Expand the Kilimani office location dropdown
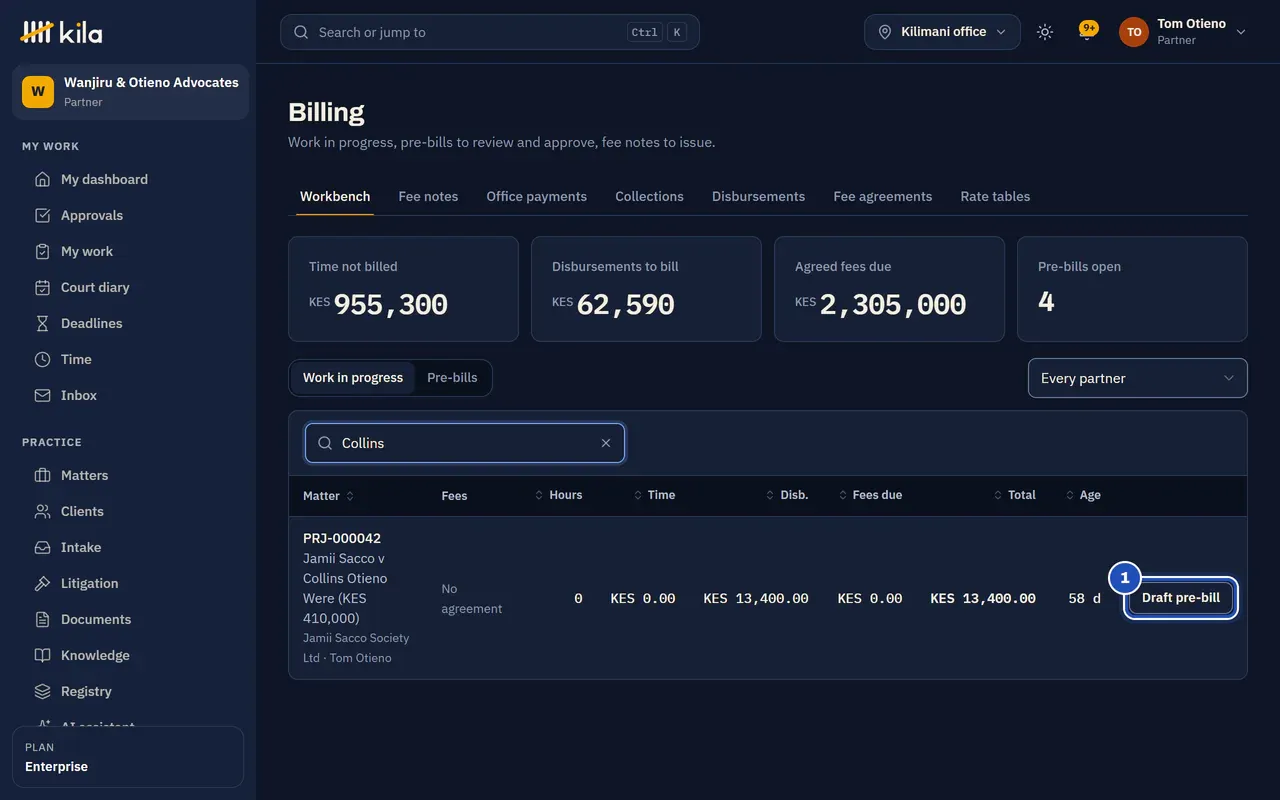Screen dimensions: 1280x800 [942, 32]
